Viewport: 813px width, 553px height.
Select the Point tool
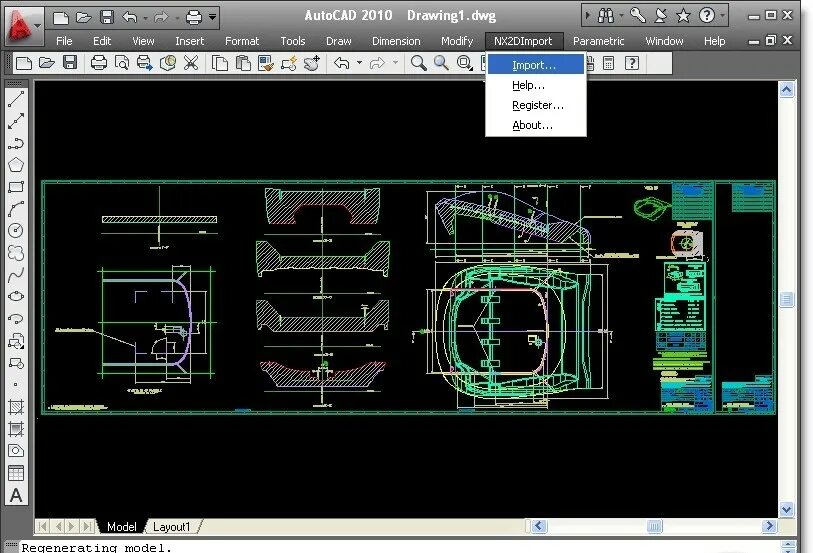[x=16, y=385]
